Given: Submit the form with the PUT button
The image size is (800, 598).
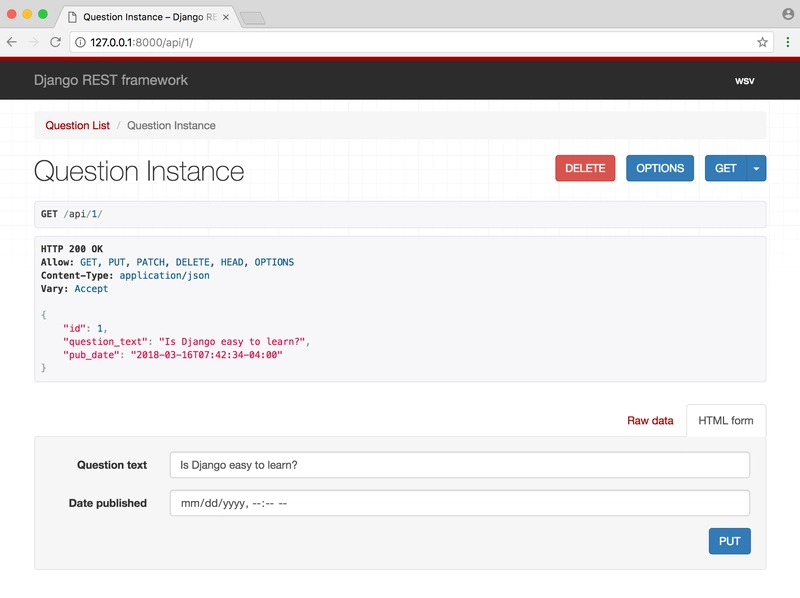Looking at the screenshot, I should [730, 541].
